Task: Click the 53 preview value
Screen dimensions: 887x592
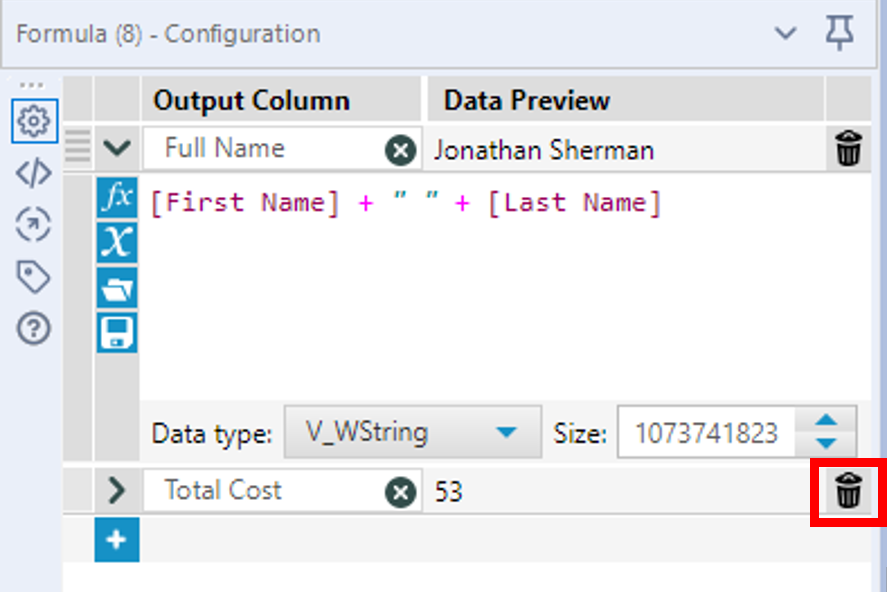Action: tap(449, 492)
